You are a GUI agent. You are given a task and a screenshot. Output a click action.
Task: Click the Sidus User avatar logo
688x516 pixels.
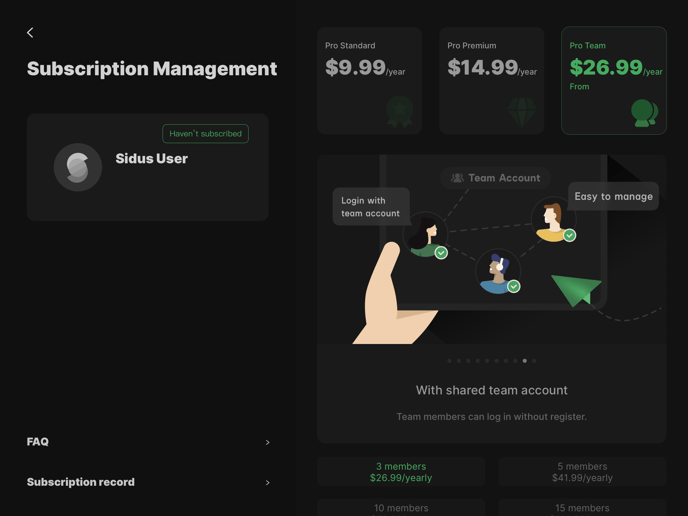point(78,167)
